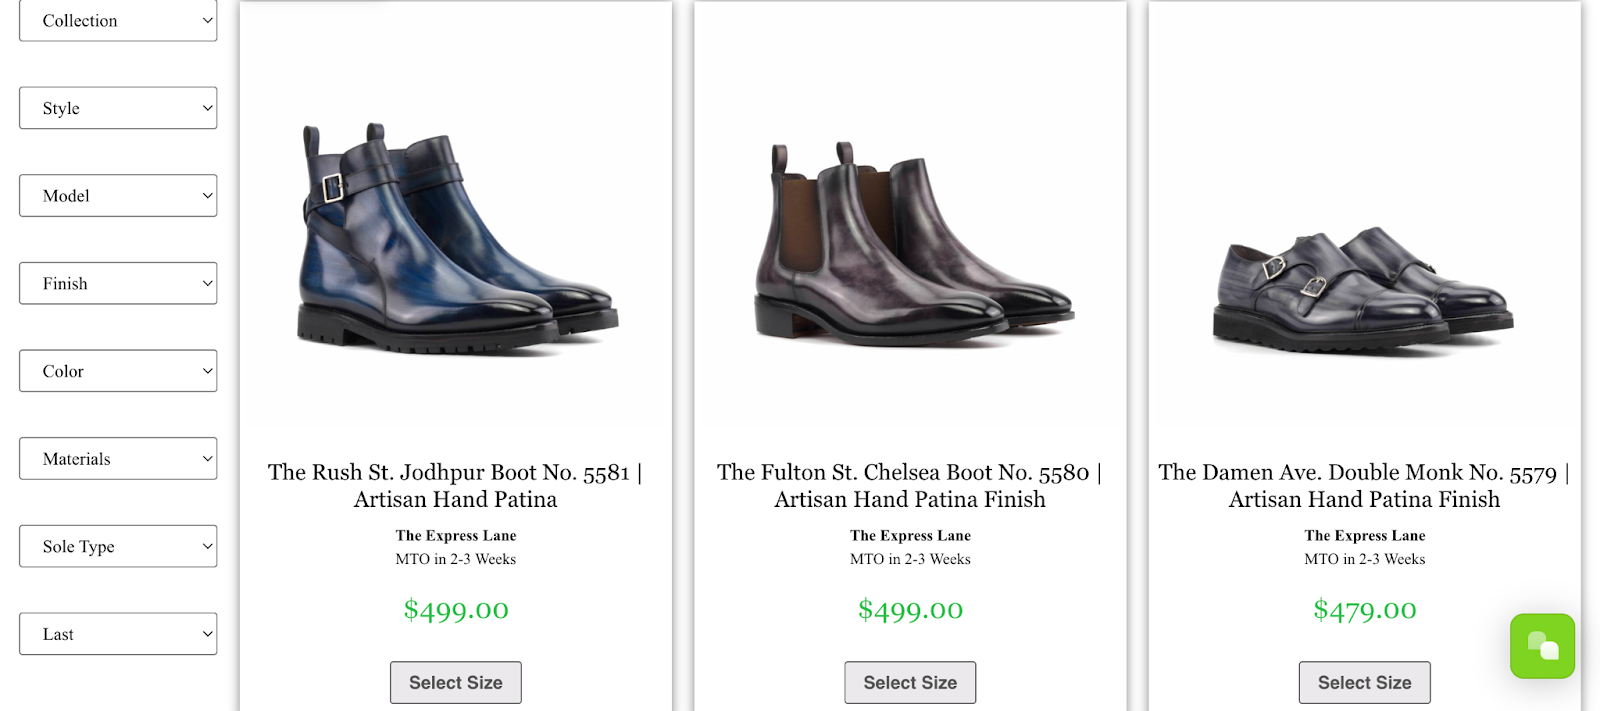
Task: Click Select Size for the Double Monk
Action: pyautogui.click(x=1364, y=682)
